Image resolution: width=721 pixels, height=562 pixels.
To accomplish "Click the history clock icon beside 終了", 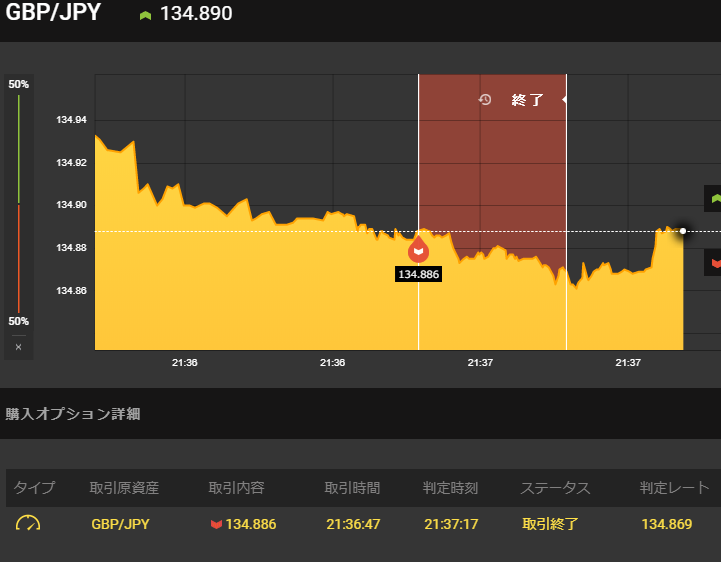I will [485, 99].
